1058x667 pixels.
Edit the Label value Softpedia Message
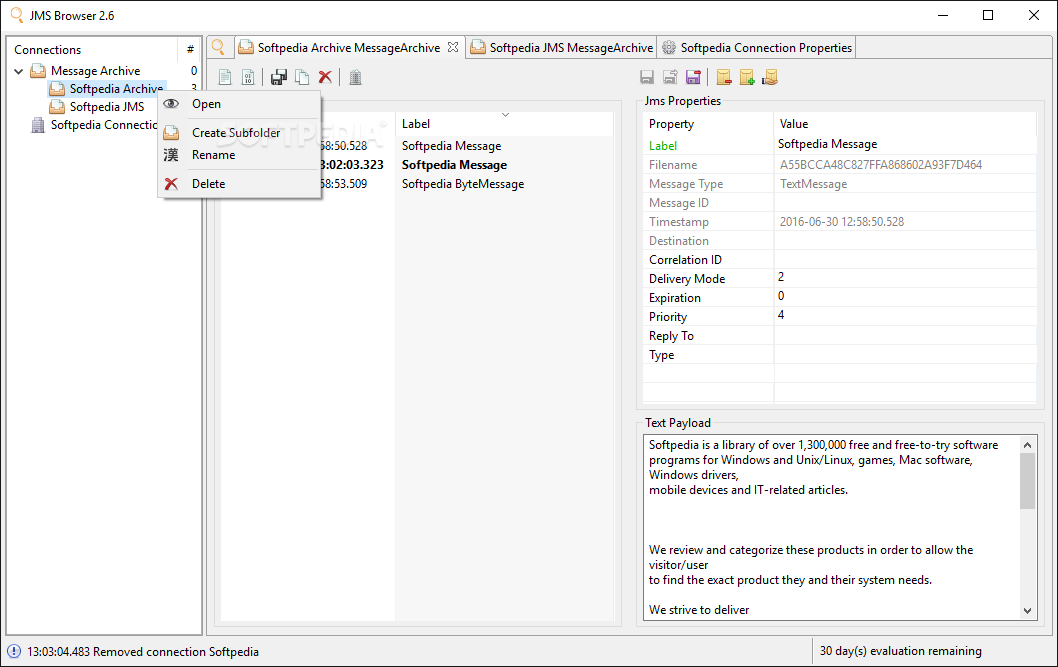(905, 144)
